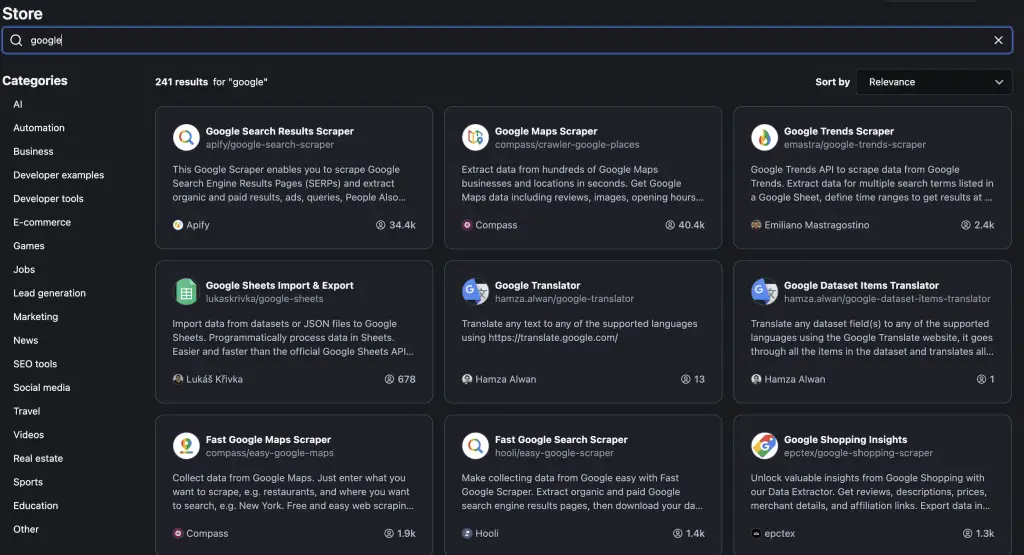Click the search magnifier icon in search bar
The width and height of the screenshot is (1024, 555).
click(x=16, y=40)
